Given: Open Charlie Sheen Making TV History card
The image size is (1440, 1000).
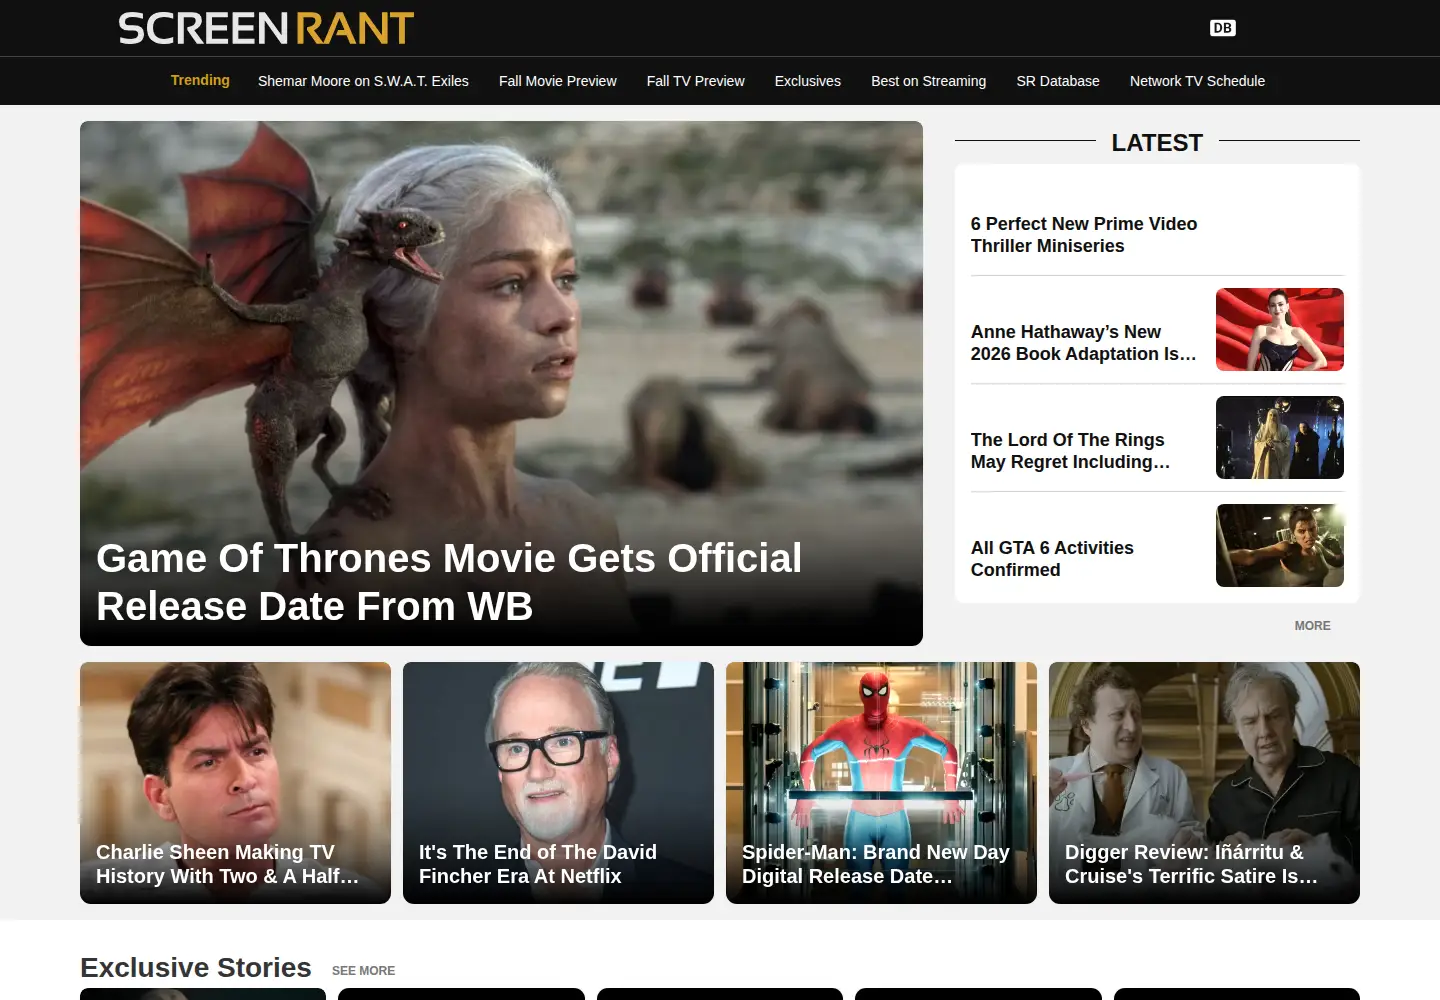Looking at the screenshot, I should (x=235, y=783).
